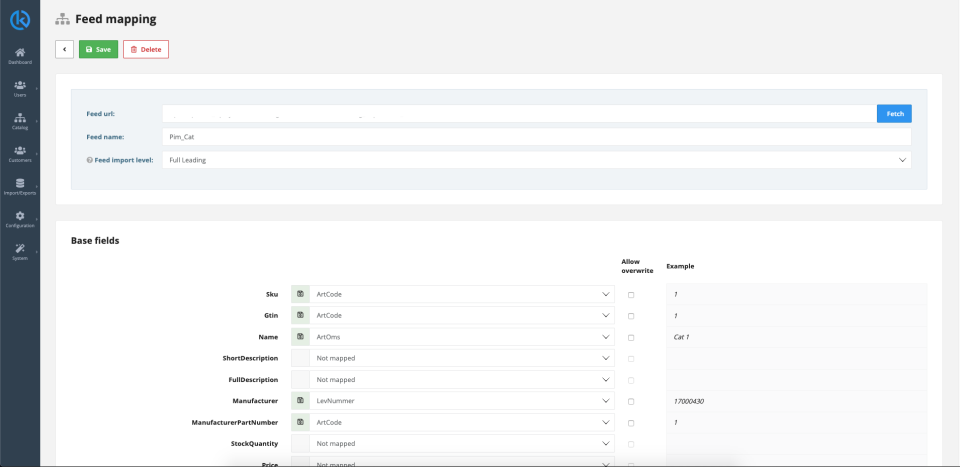Toggle Allow overwrite for FullDescription
Viewport: 960px width, 467px height.
click(631, 381)
